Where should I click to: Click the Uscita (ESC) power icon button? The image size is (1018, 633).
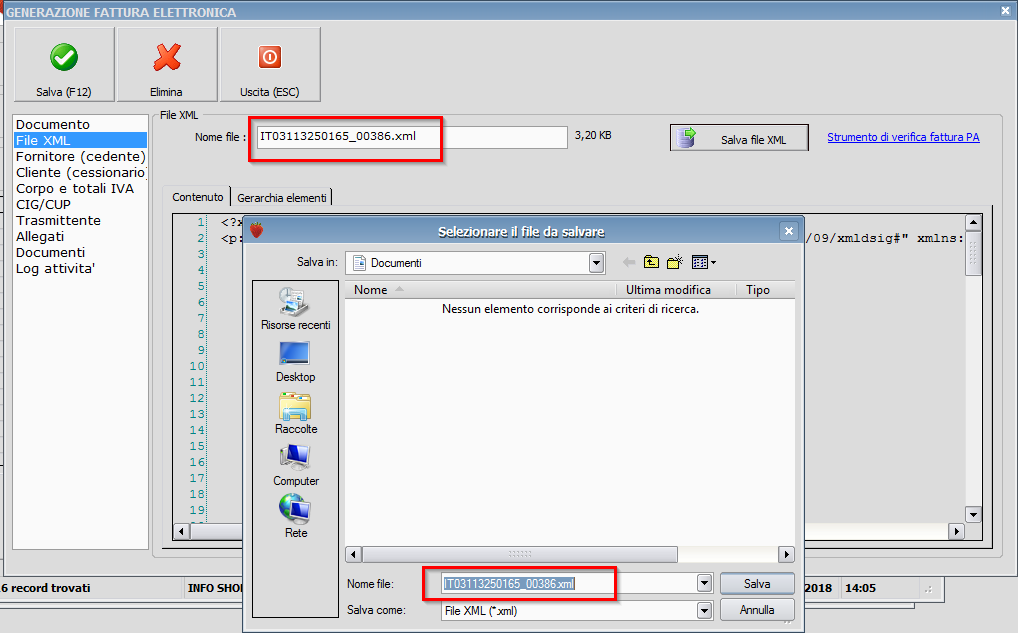coord(270,64)
